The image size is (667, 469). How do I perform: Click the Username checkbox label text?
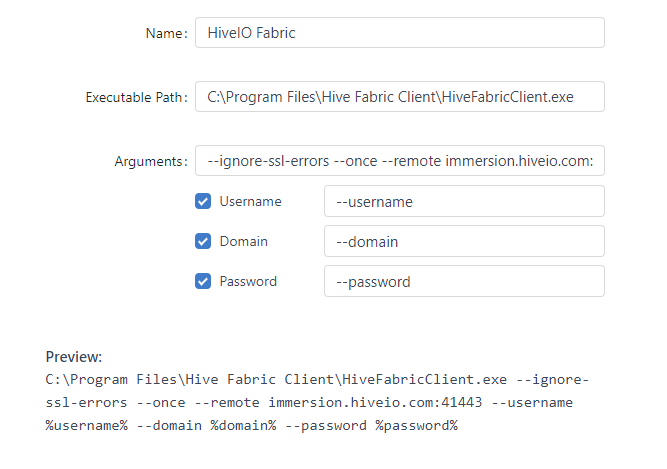tap(250, 201)
